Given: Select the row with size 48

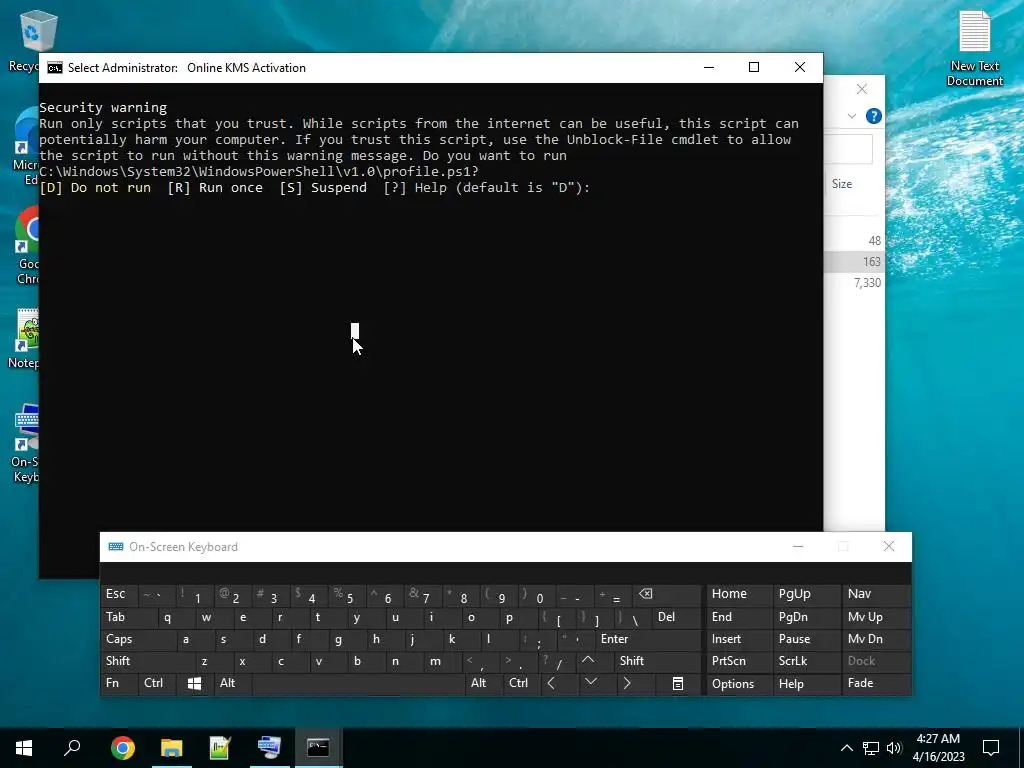Looking at the screenshot, I should tap(854, 241).
